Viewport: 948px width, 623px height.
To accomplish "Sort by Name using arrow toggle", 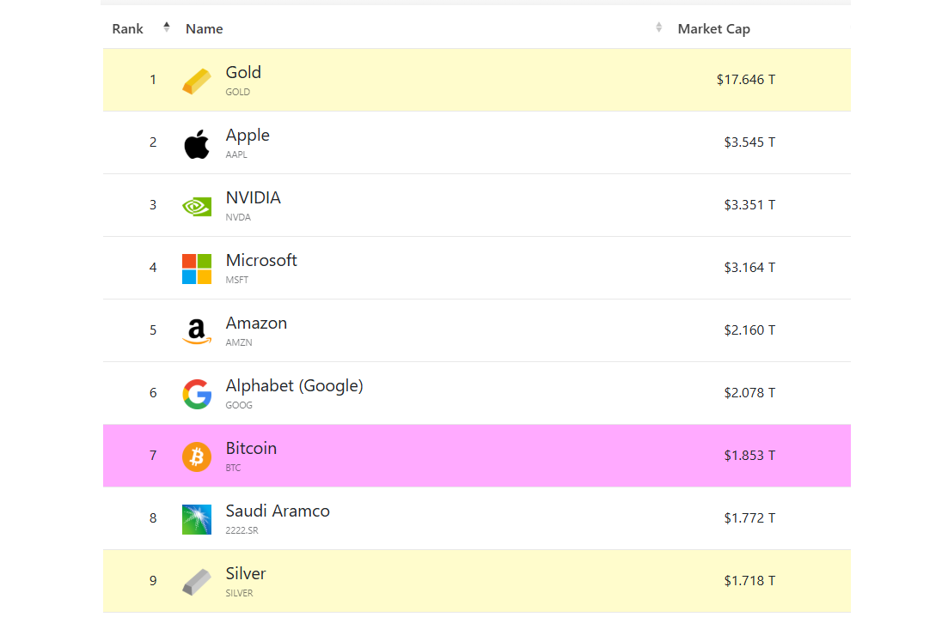I will coord(658,27).
